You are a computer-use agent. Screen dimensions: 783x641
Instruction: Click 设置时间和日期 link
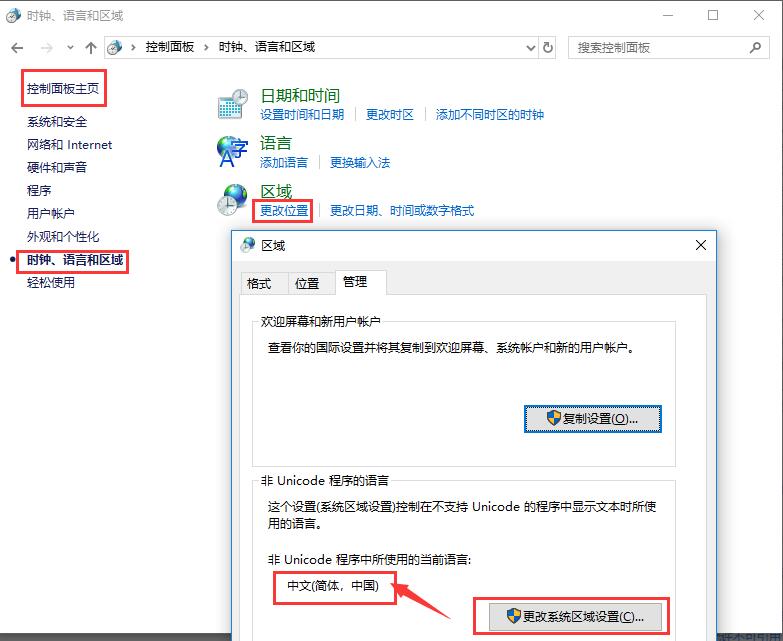click(302, 114)
